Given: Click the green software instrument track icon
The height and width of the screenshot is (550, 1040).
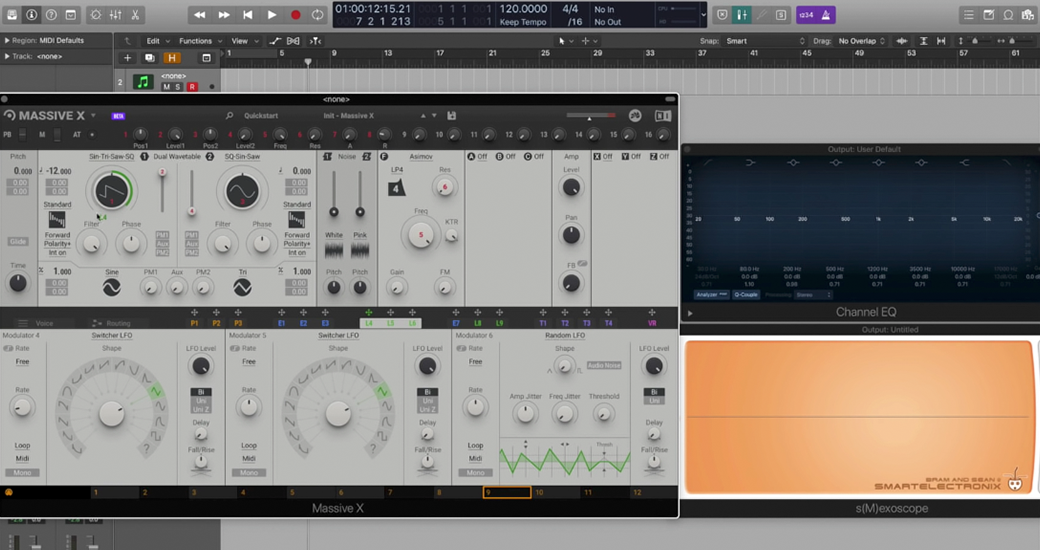Looking at the screenshot, I should coord(143,82).
